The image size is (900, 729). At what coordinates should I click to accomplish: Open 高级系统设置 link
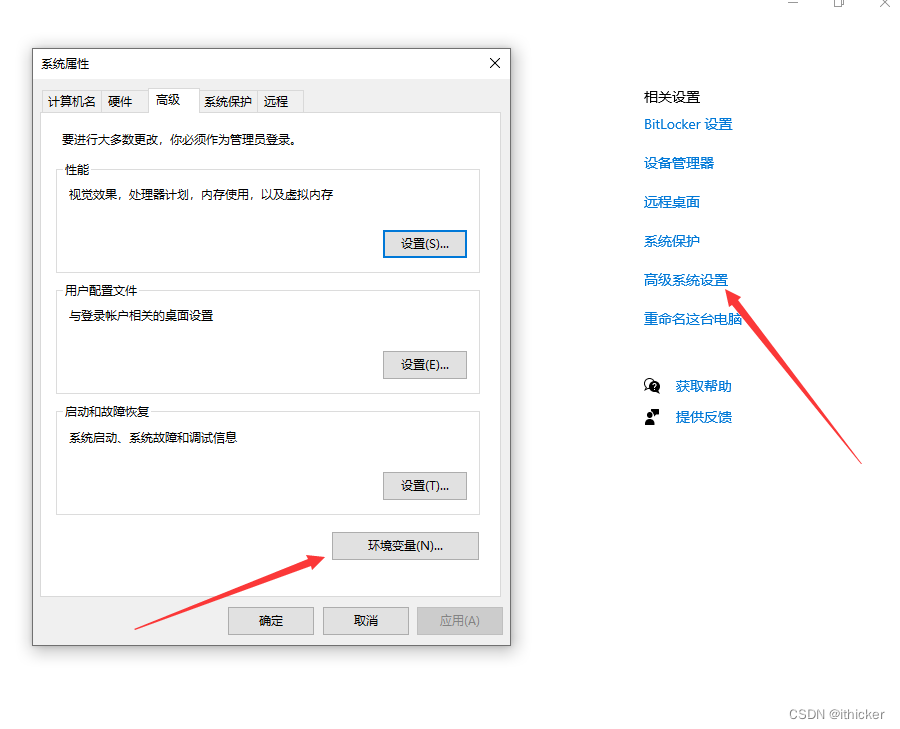(685, 279)
